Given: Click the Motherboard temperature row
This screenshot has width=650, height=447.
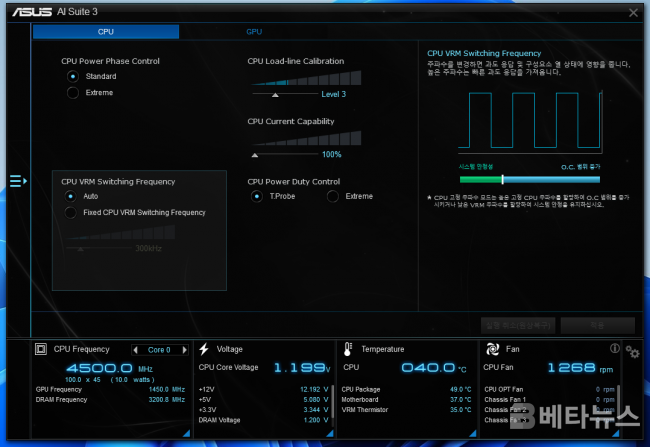Looking at the screenshot, I should pos(406,400).
